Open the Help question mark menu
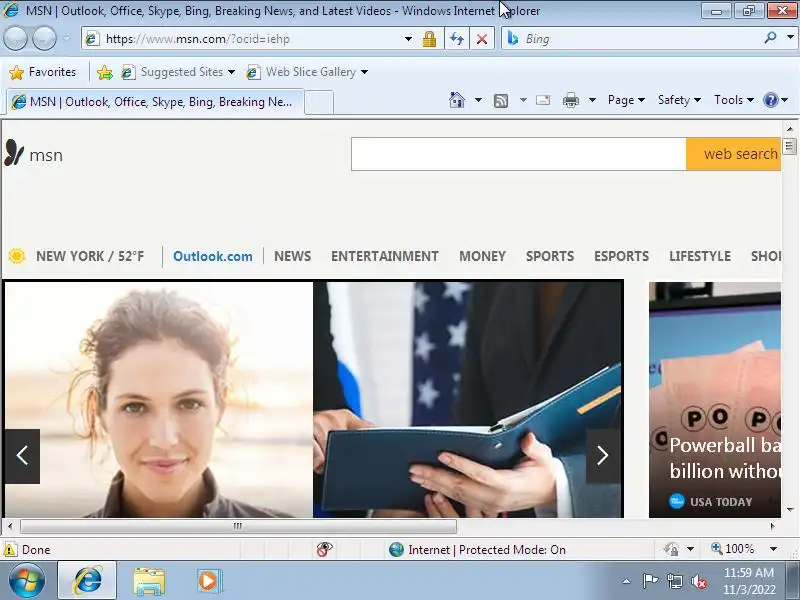800x600 pixels. point(776,100)
